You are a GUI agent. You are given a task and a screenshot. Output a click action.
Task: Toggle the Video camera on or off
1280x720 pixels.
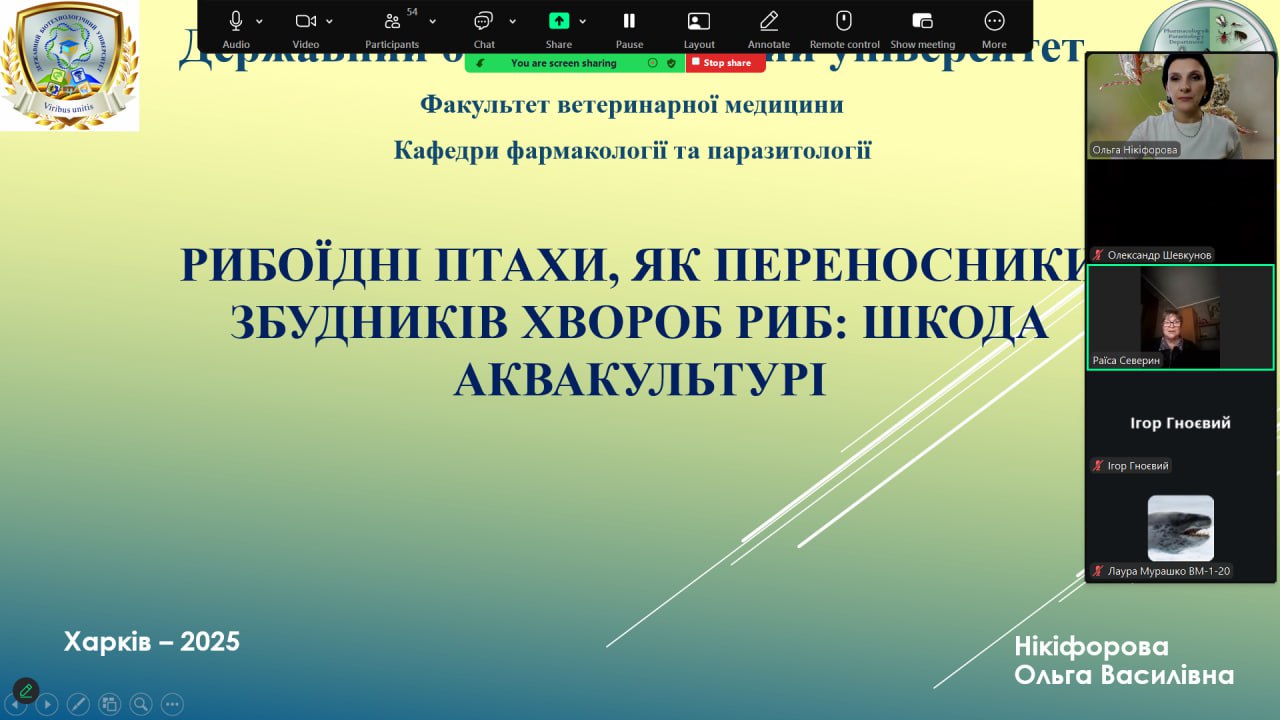(305, 21)
